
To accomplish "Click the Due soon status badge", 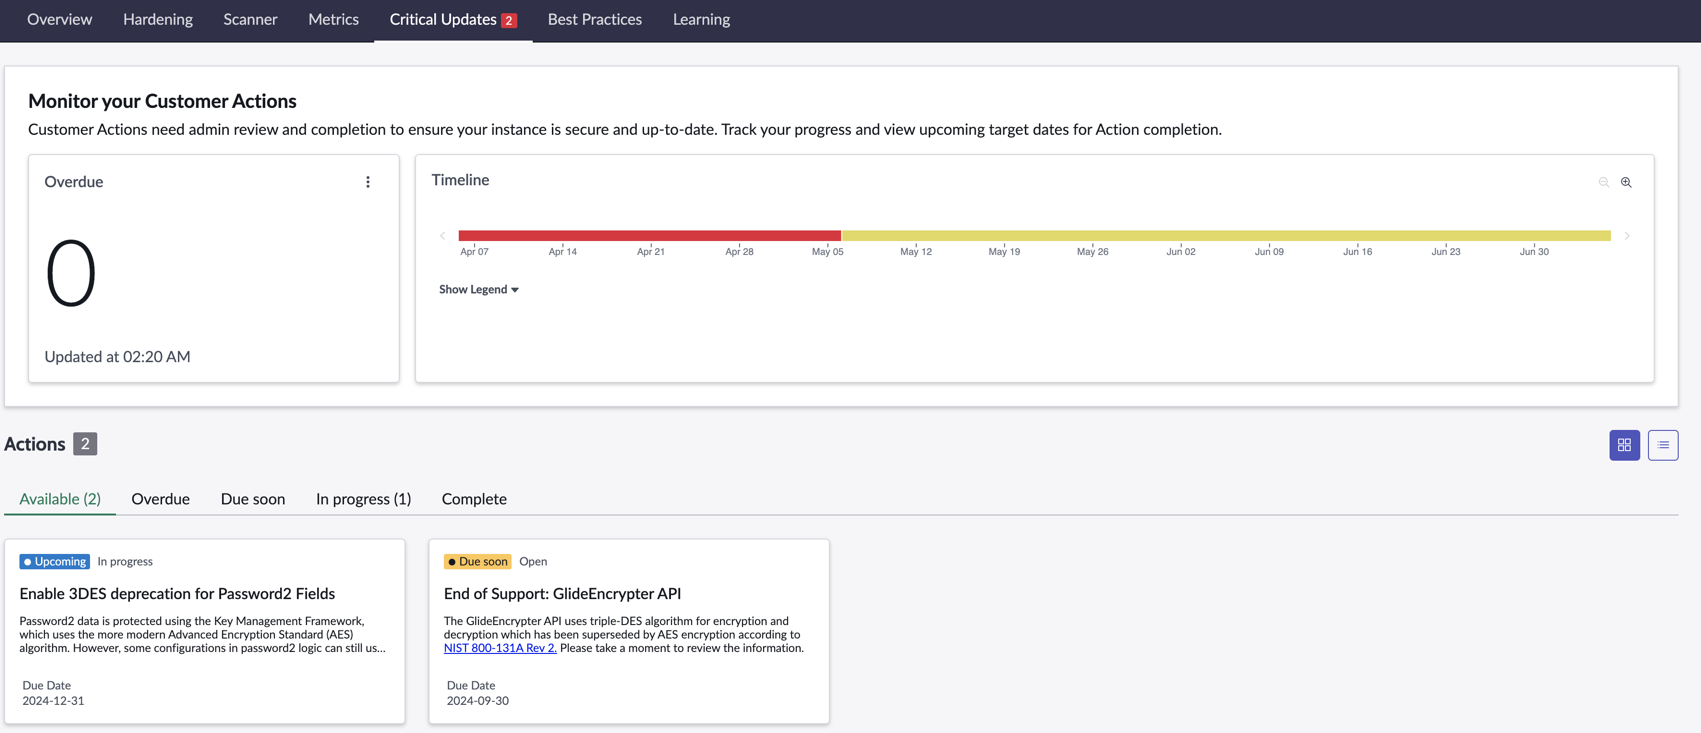I will 477,562.
